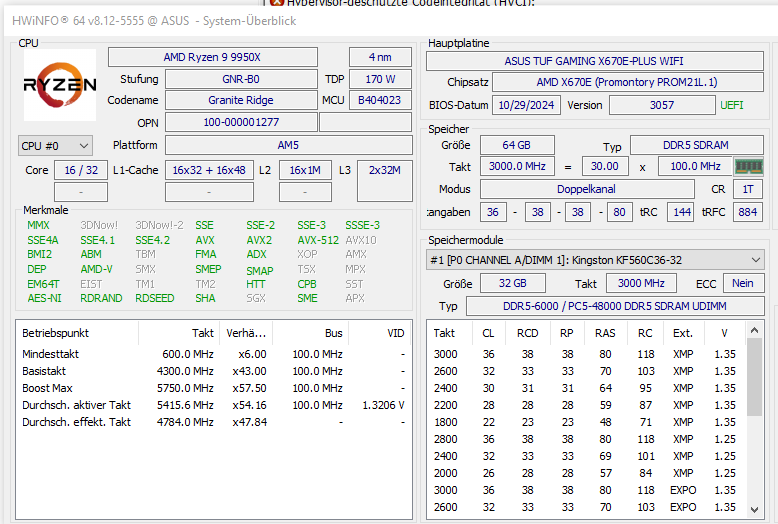Click the Doppelkanal mode field
The width and height of the screenshot is (778, 524).
click(x=587, y=189)
